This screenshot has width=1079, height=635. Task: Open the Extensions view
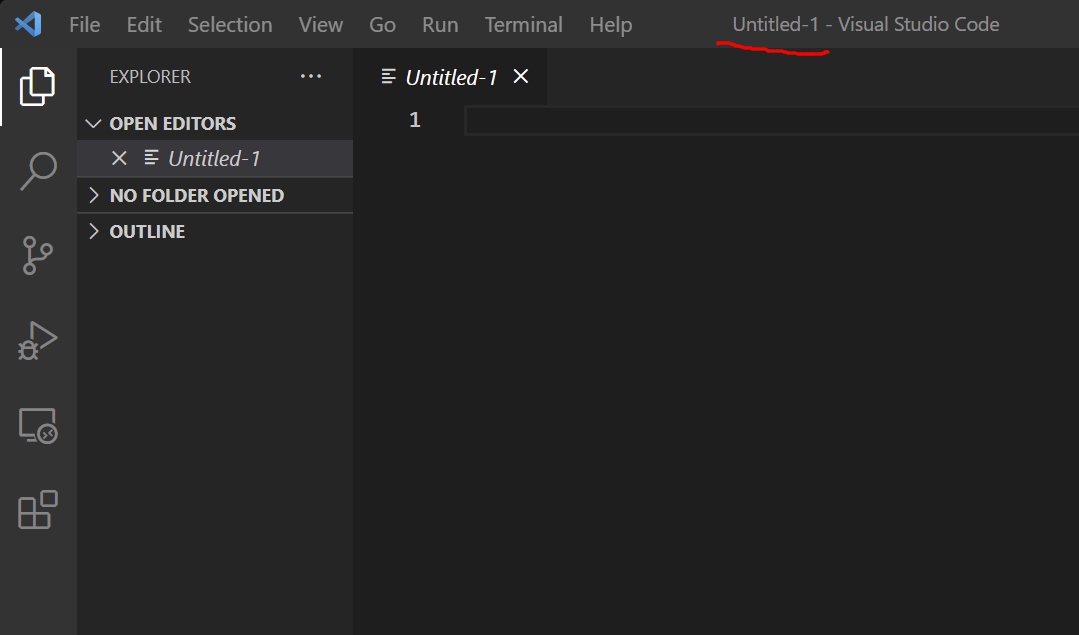(38, 510)
